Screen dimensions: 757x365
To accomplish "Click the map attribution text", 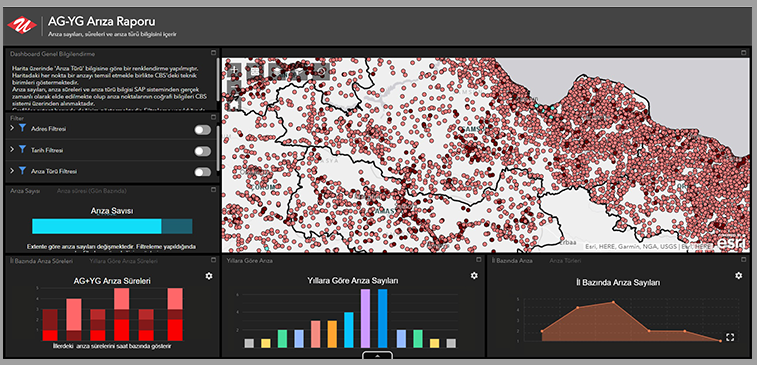I will point(648,246).
